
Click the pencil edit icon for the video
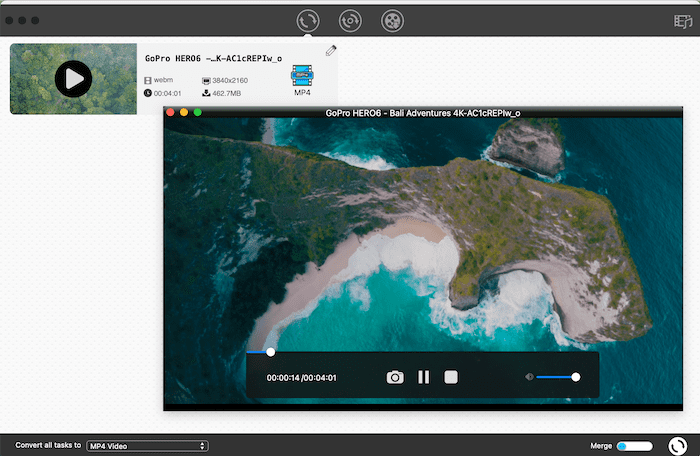[331, 51]
